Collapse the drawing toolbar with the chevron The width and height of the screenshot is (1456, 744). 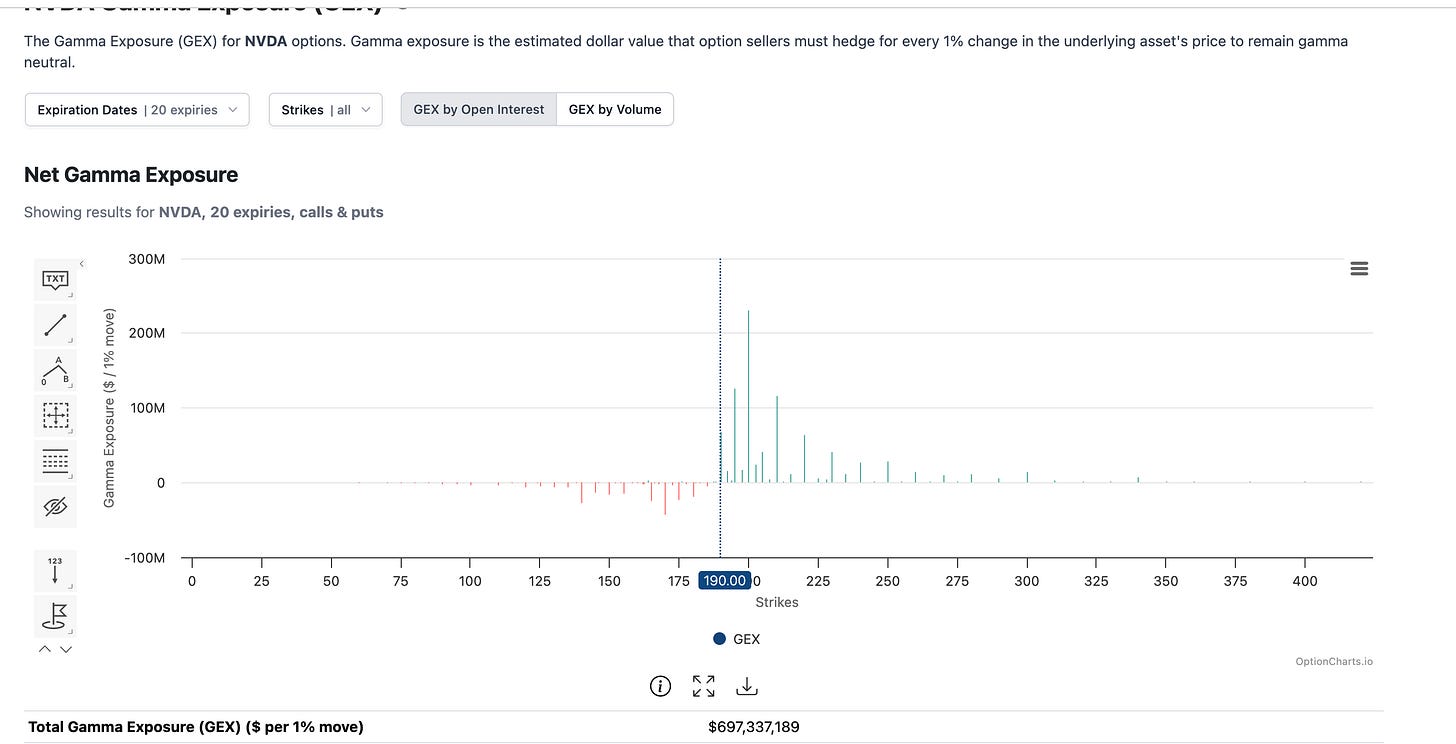82,263
